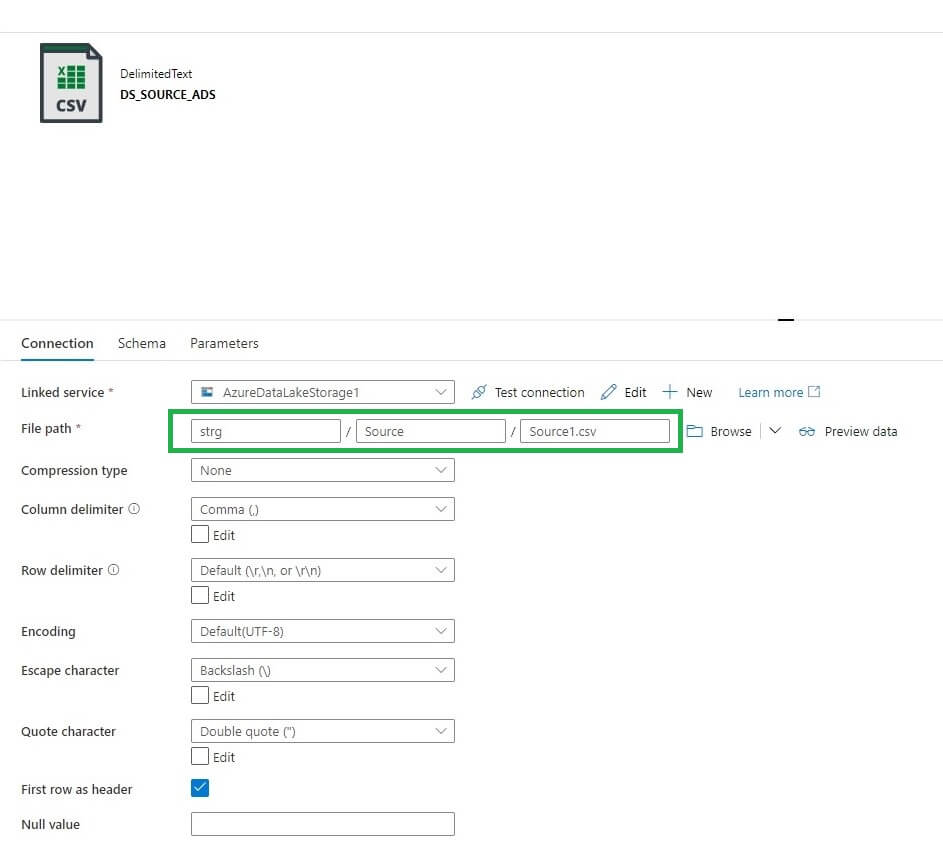Enable Edit checkbox under Quote character

pyautogui.click(x=200, y=756)
